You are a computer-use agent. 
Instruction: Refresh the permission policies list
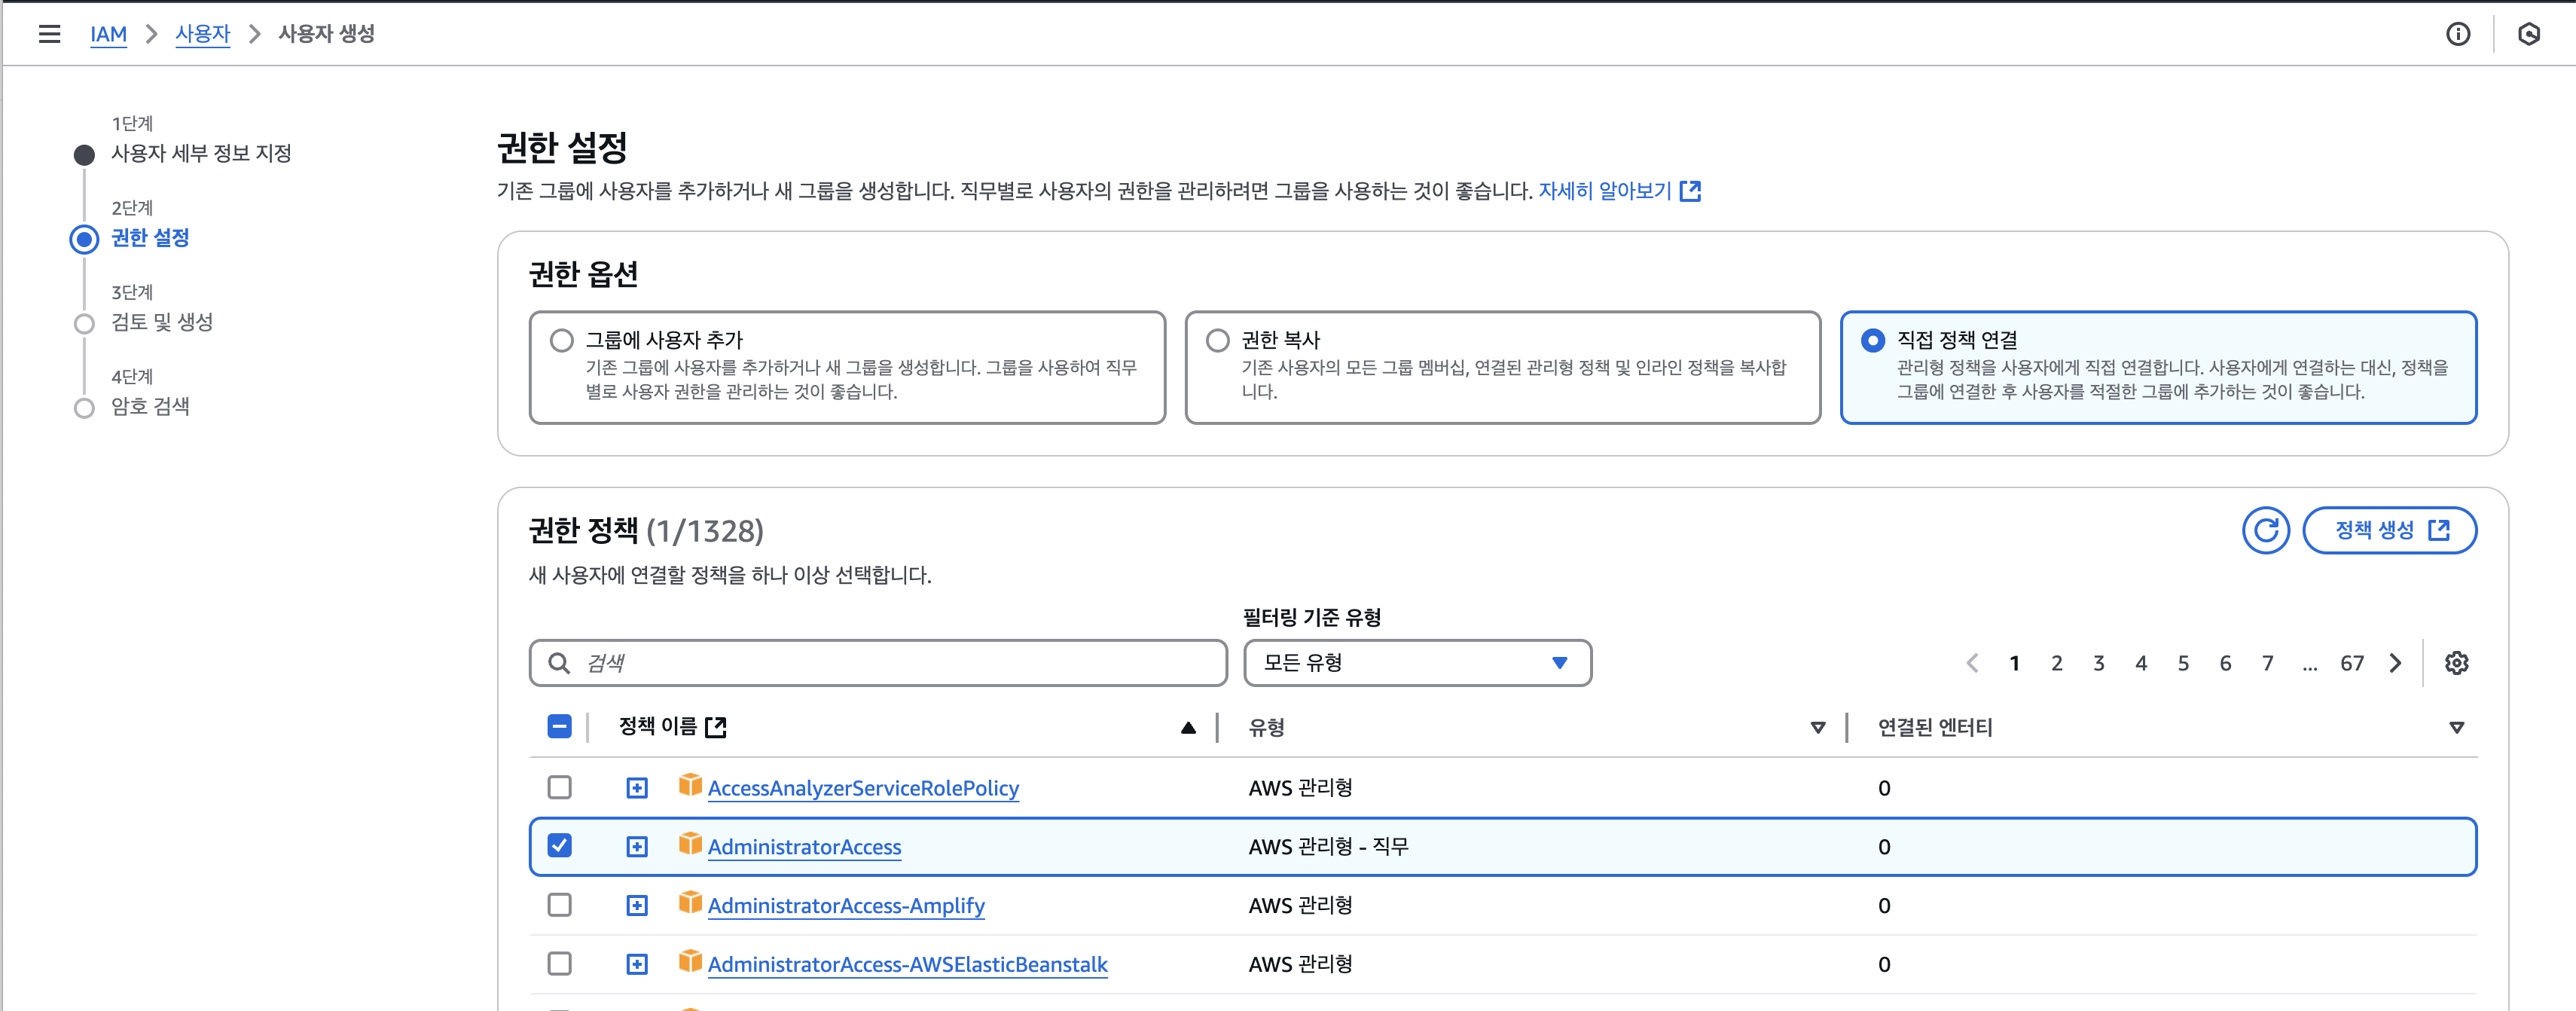[x=2265, y=530]
